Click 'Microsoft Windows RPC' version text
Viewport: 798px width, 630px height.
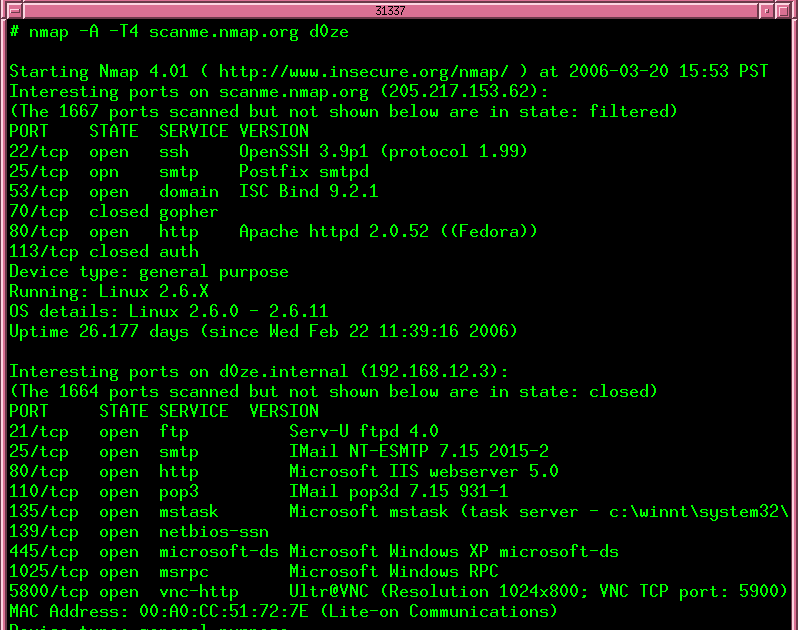click(x=393, y=571)
